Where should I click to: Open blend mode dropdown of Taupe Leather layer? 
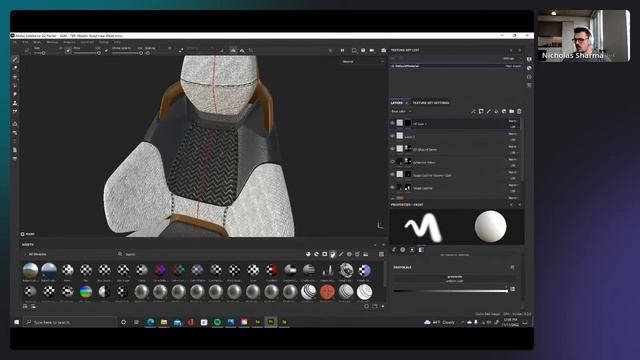[x=513, y=185]
